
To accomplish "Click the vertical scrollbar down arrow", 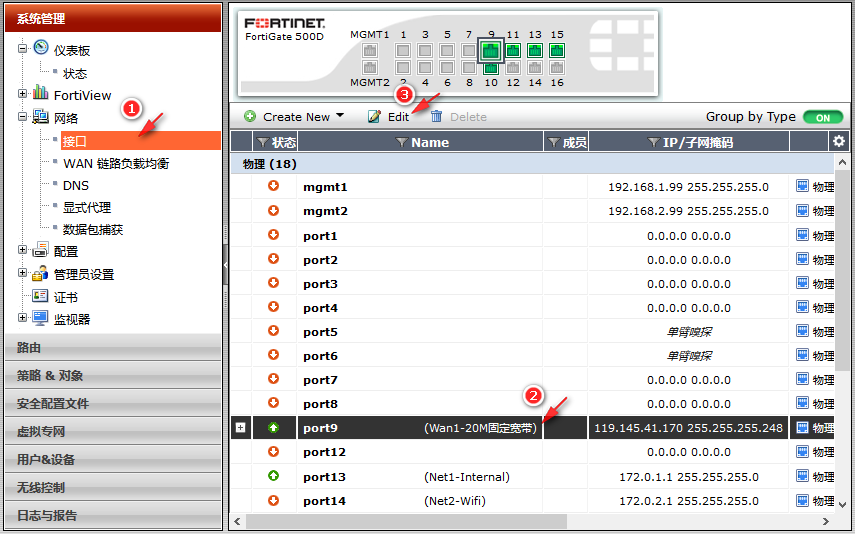I will point(842,505).
